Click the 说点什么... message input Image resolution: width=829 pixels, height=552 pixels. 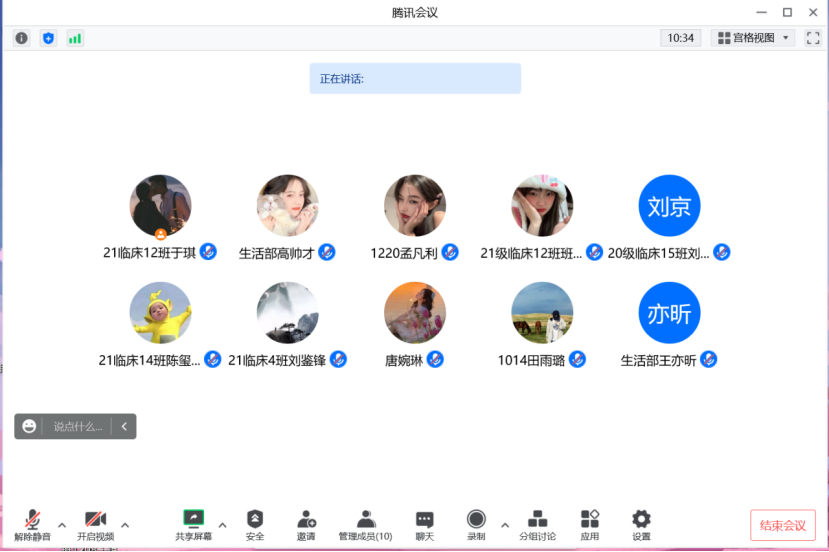click(x=78, y=427)
